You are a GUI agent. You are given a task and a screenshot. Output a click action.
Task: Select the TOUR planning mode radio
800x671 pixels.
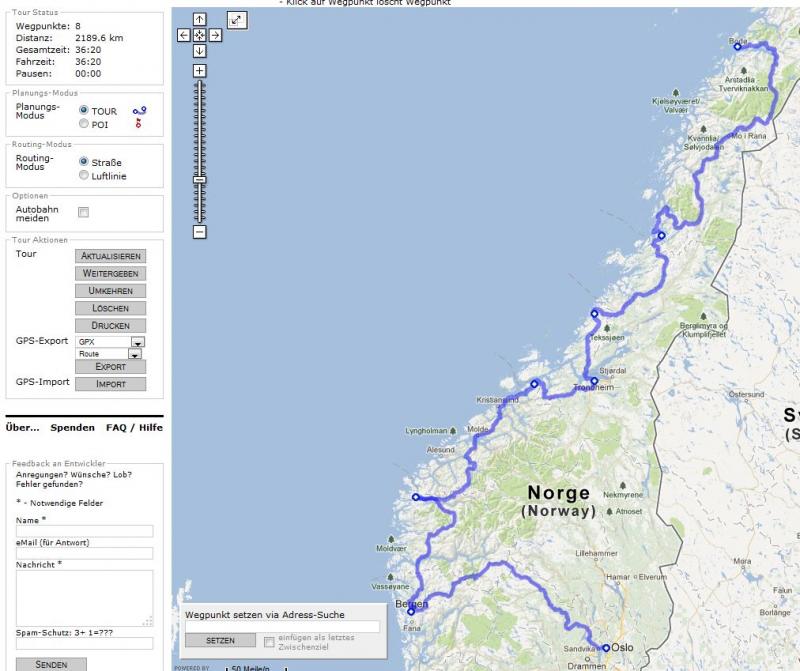pos(84,110)
